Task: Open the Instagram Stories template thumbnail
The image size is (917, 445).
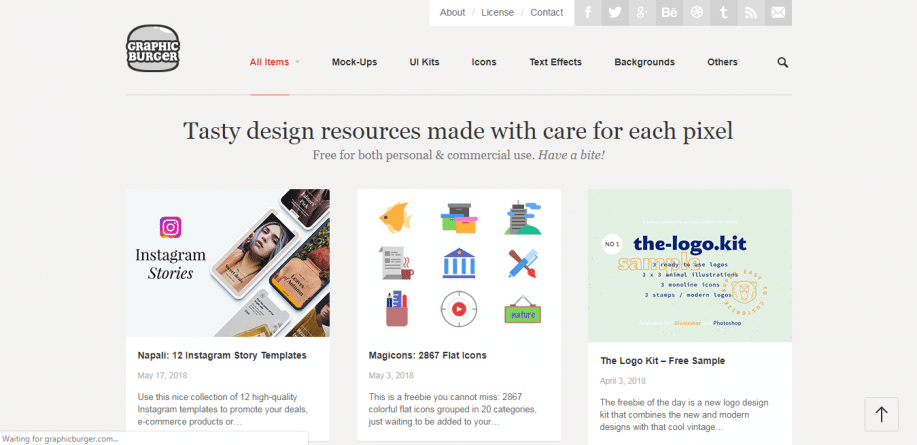Action: [227, 263]
